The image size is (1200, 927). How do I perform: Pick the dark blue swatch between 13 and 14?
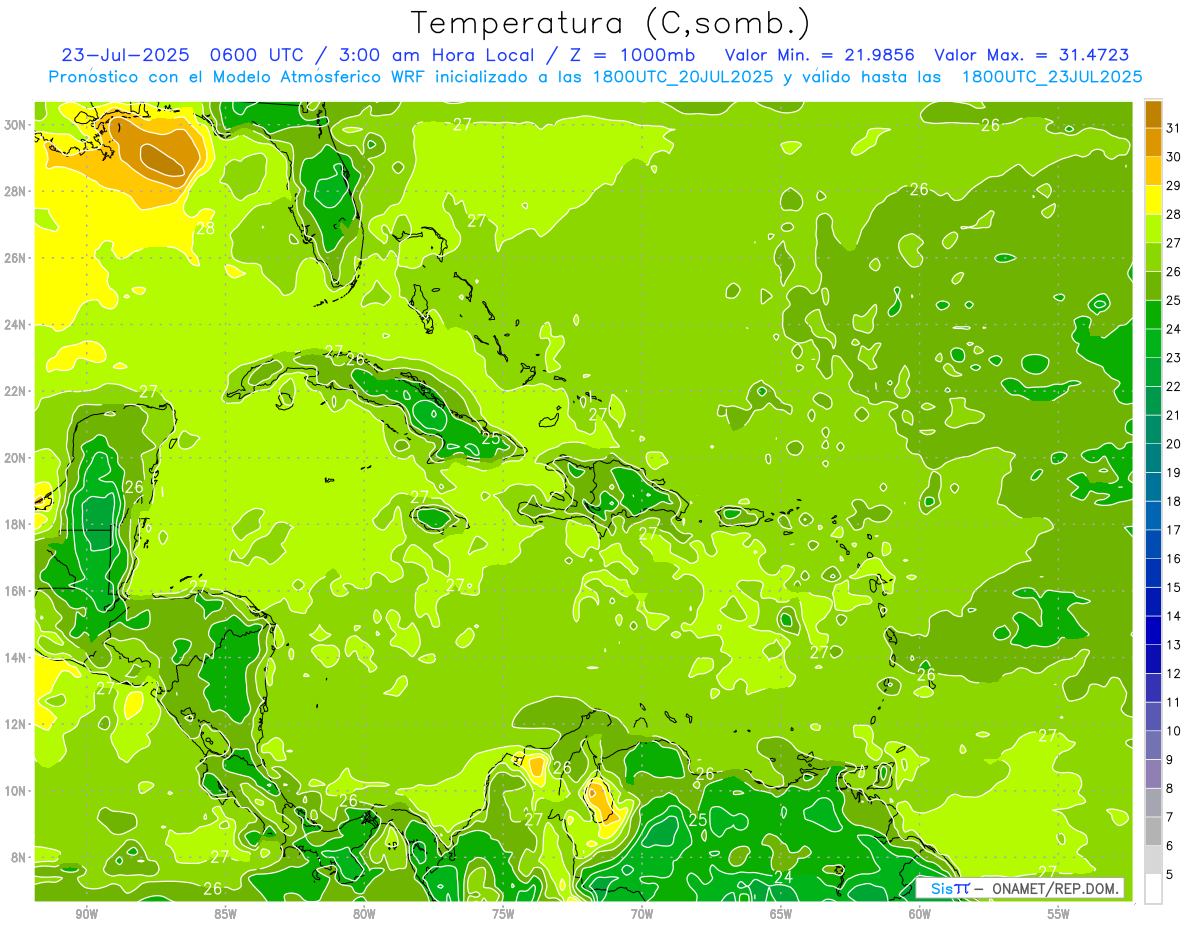(x=1153, y=630)
